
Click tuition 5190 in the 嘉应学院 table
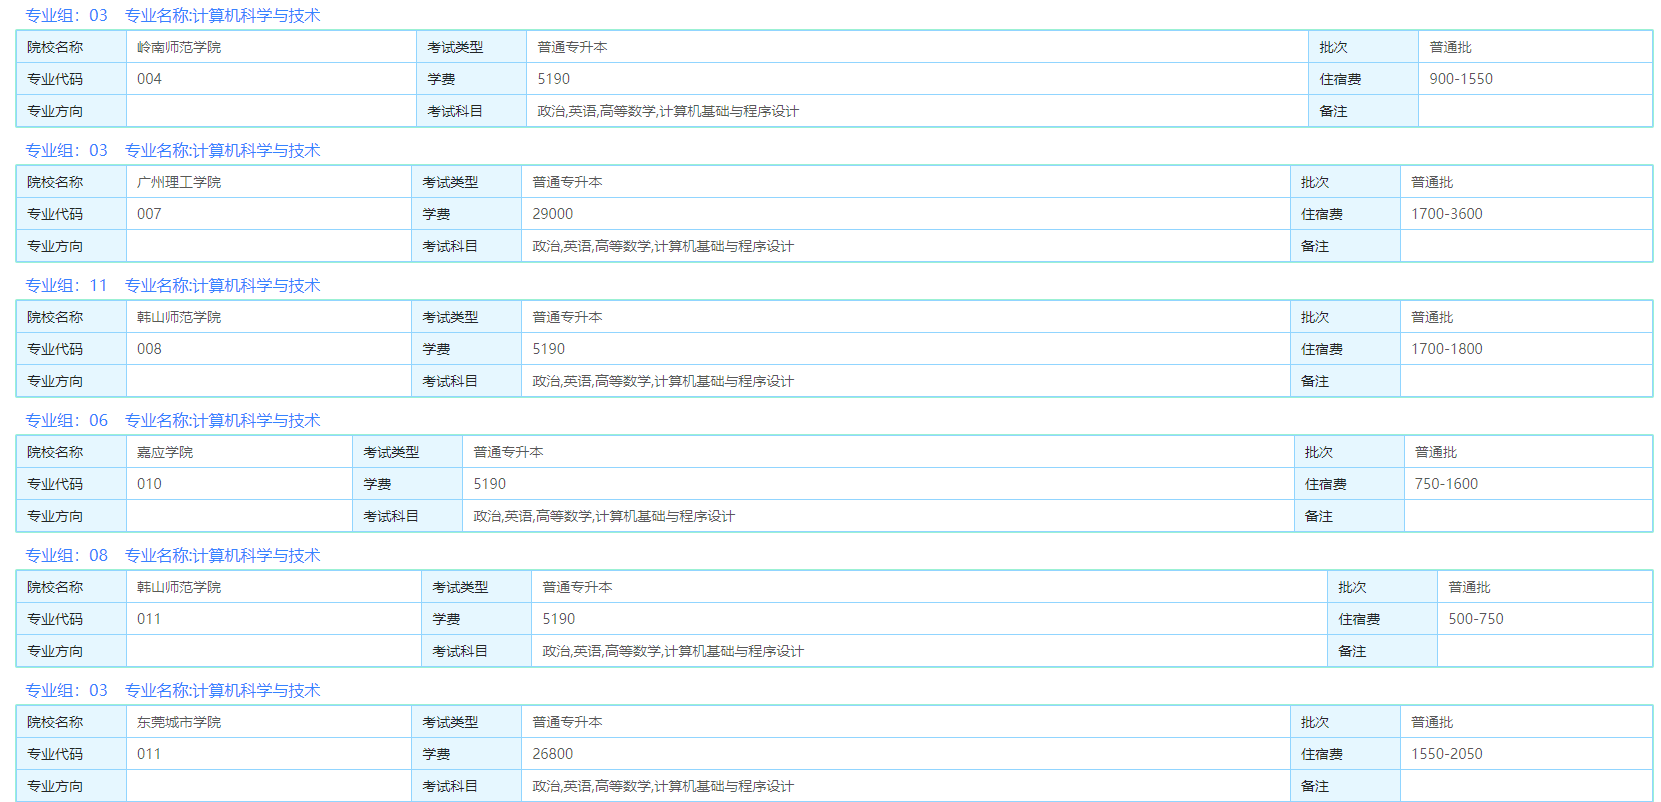coord(489,484)
